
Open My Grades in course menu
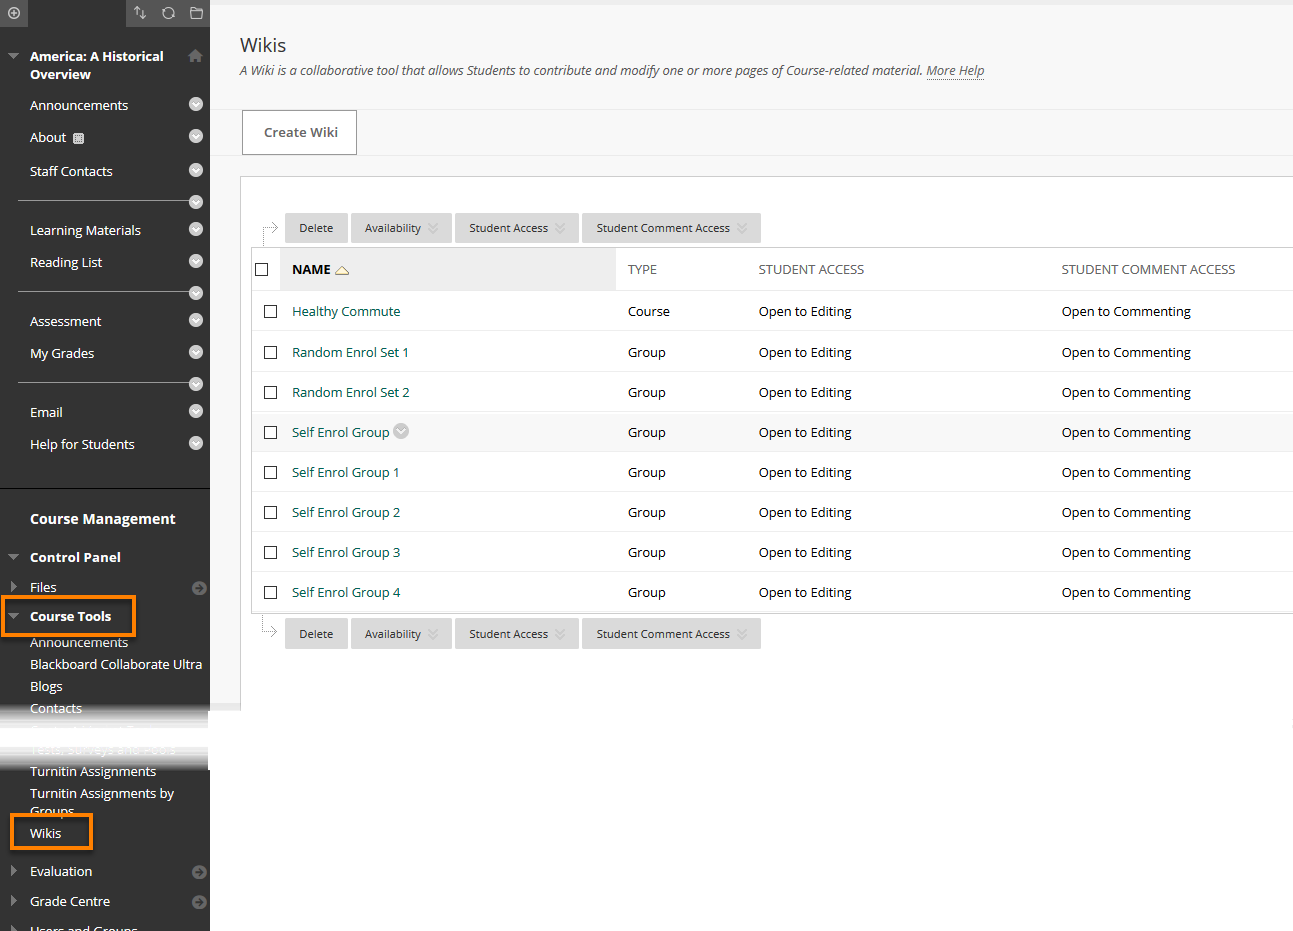[62, 353]
